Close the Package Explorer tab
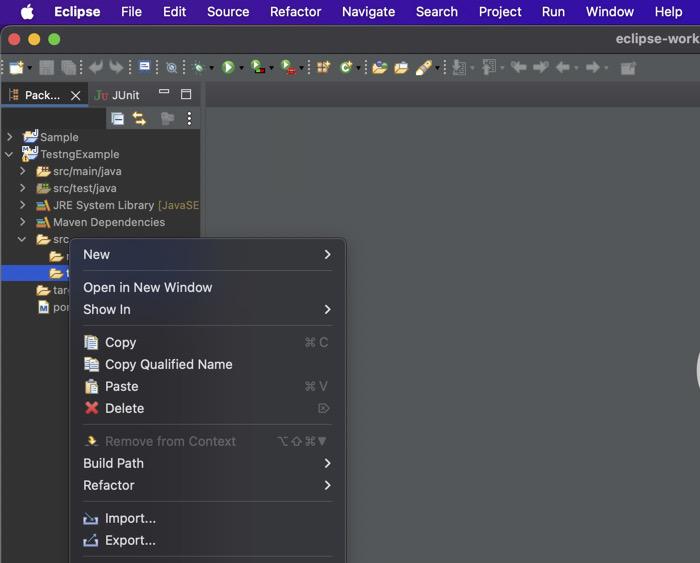 click(75, 96)
